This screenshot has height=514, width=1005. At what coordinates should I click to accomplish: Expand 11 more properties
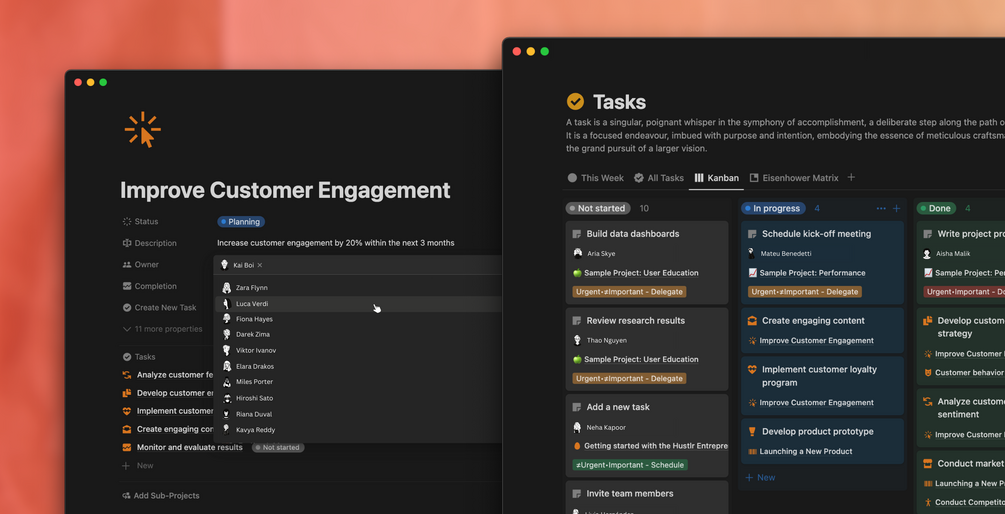click(x=162, y=329)
